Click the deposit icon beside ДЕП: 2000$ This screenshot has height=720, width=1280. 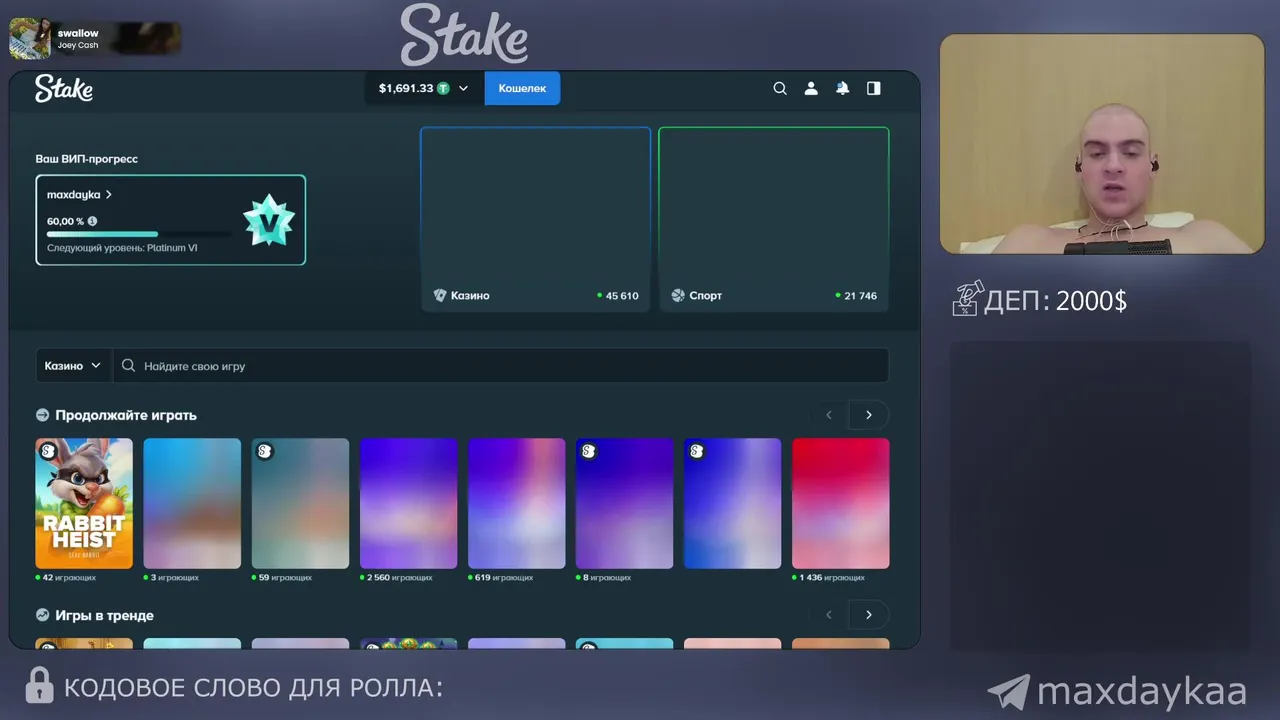[967, 298]
